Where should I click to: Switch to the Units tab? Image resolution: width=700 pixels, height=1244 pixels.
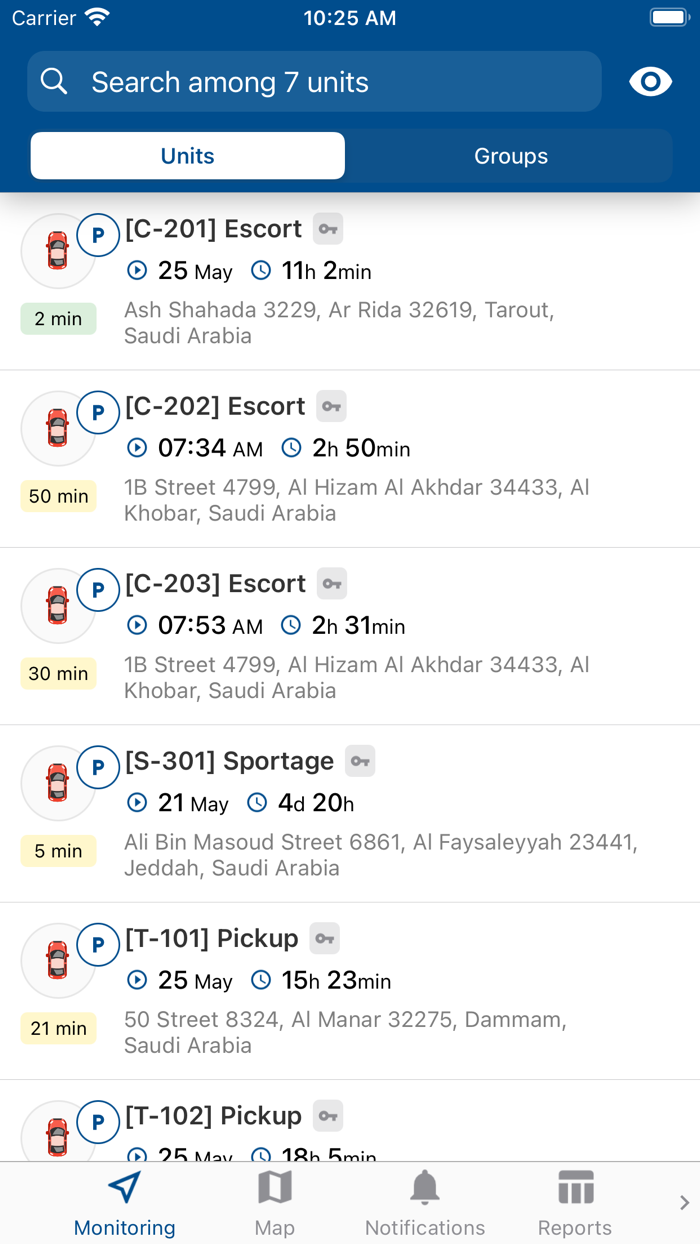(188, 156)
